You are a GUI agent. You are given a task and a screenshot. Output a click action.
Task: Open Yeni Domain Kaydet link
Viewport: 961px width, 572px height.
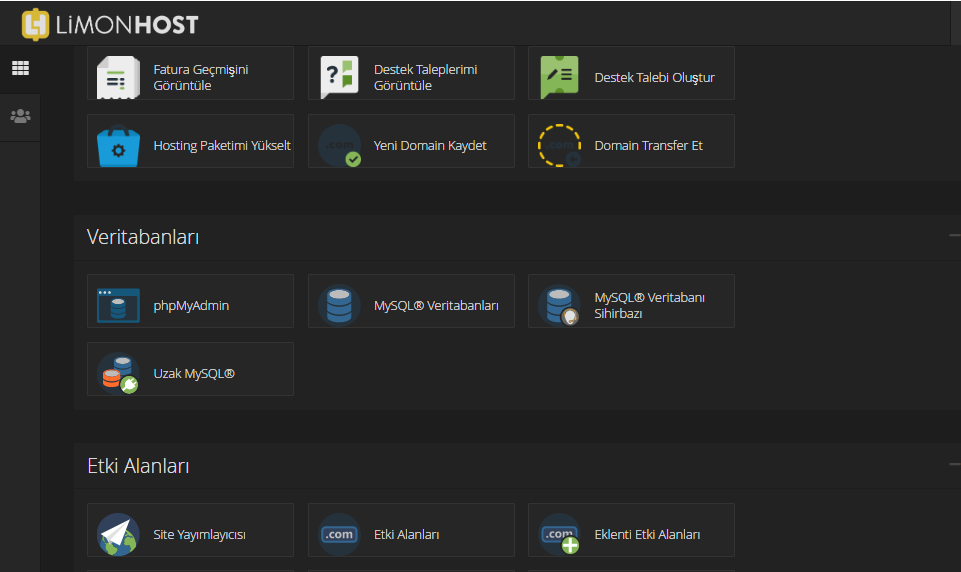(x=430, y=145)
